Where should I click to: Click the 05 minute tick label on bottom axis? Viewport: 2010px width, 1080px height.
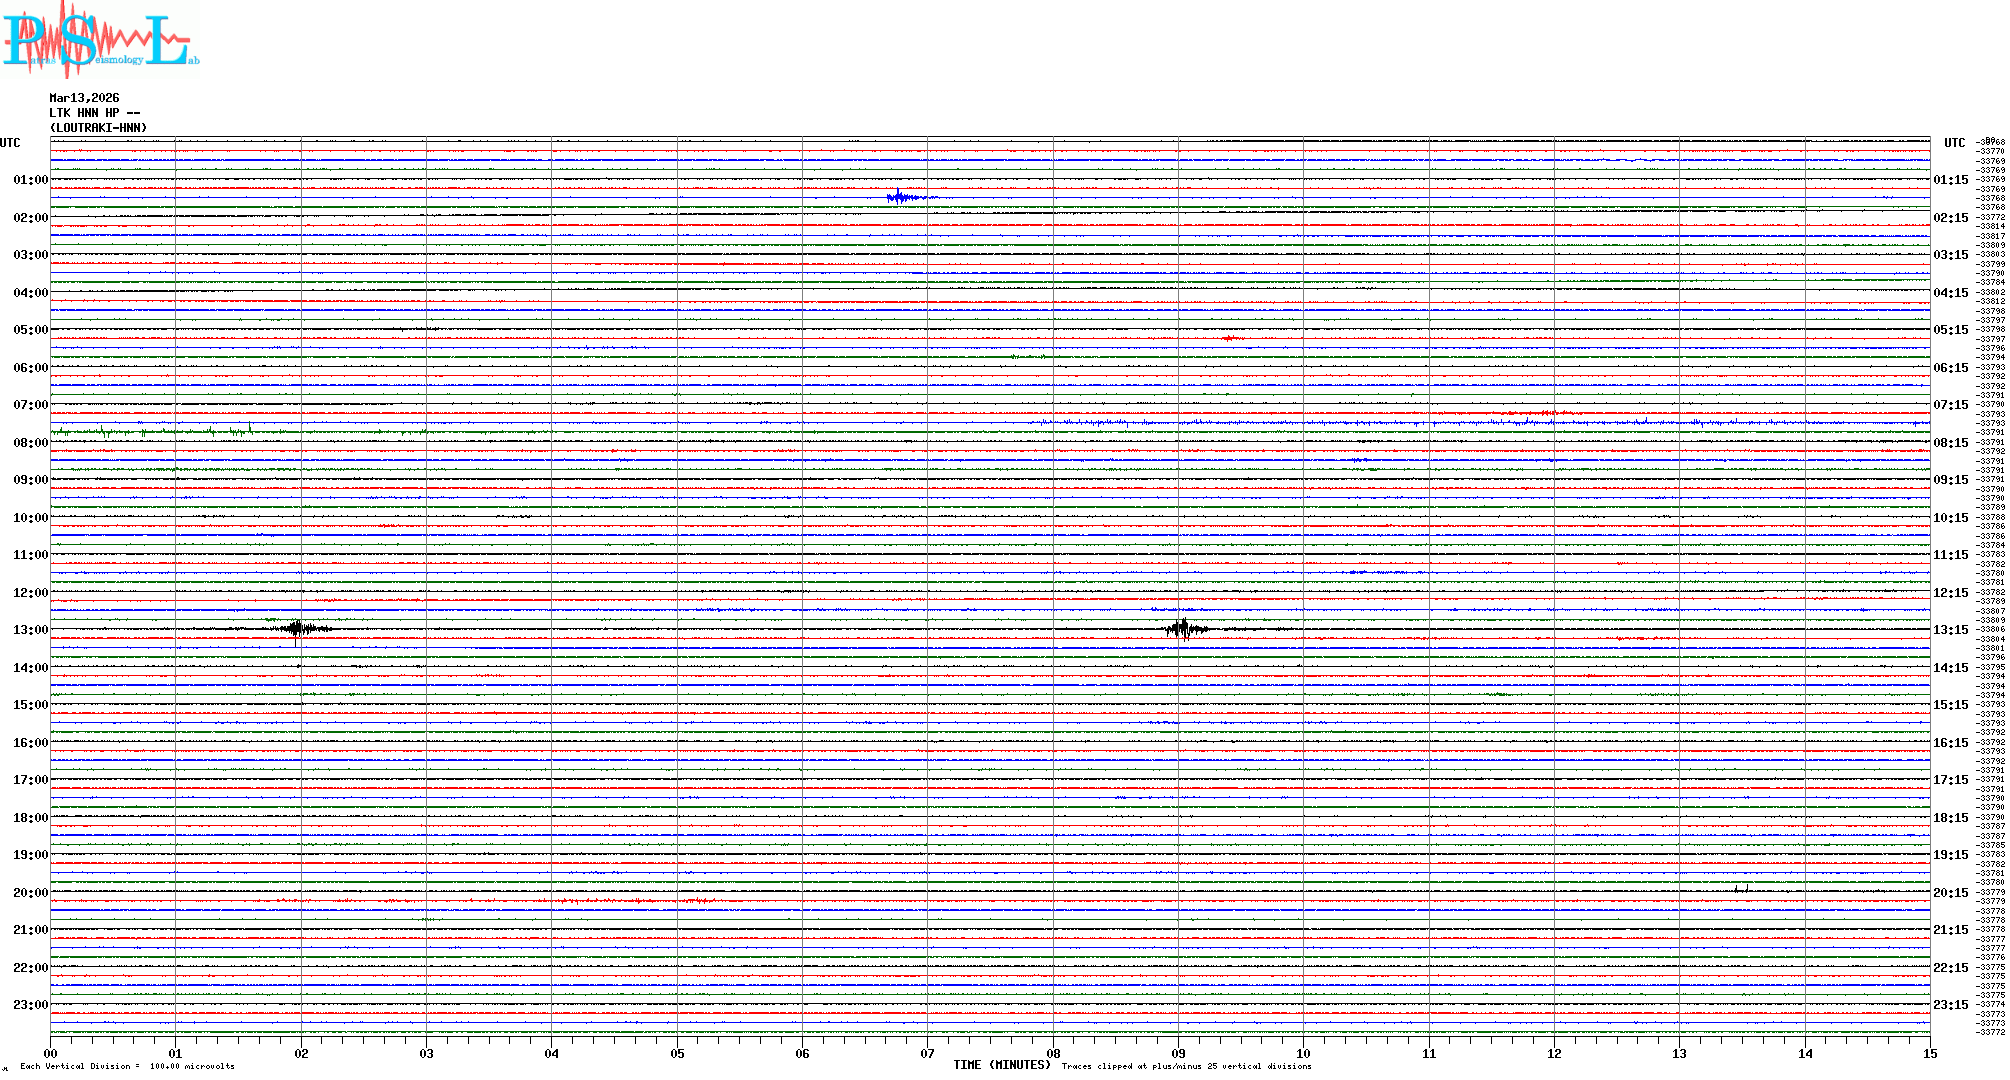click(677, 1054)
